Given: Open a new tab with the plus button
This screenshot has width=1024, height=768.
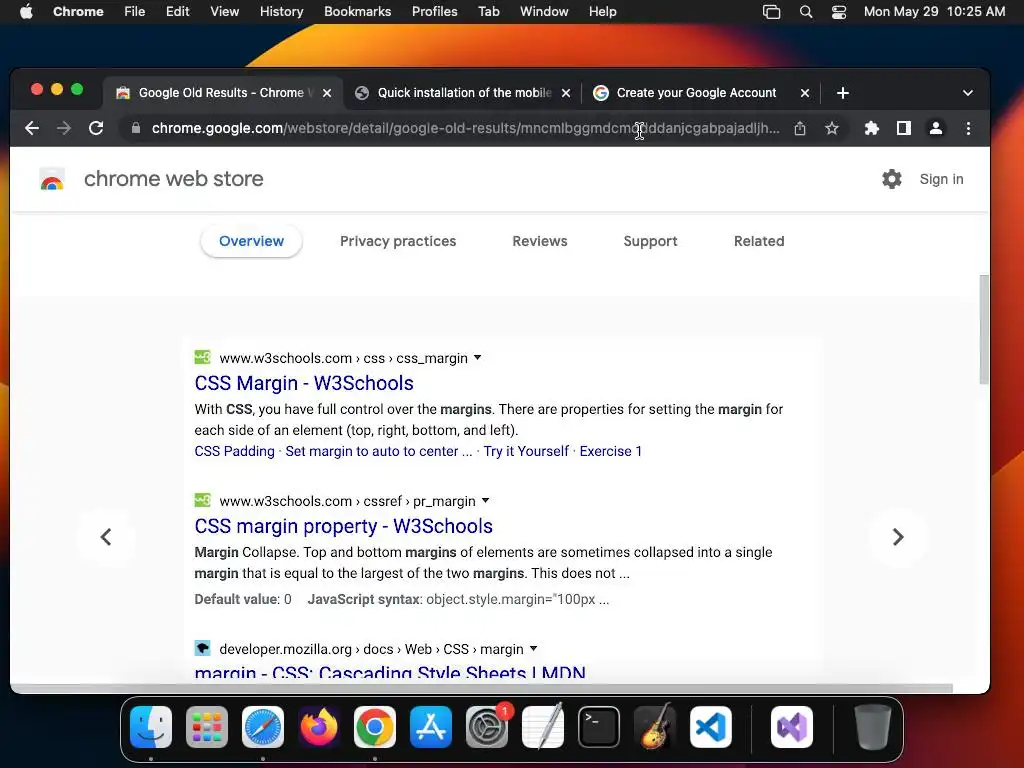Looking at the screenshot, I should (842, 93).
